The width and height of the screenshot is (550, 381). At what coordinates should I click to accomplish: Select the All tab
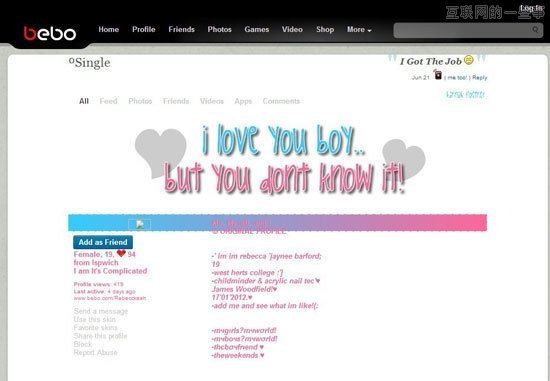(x=83, y=101)
